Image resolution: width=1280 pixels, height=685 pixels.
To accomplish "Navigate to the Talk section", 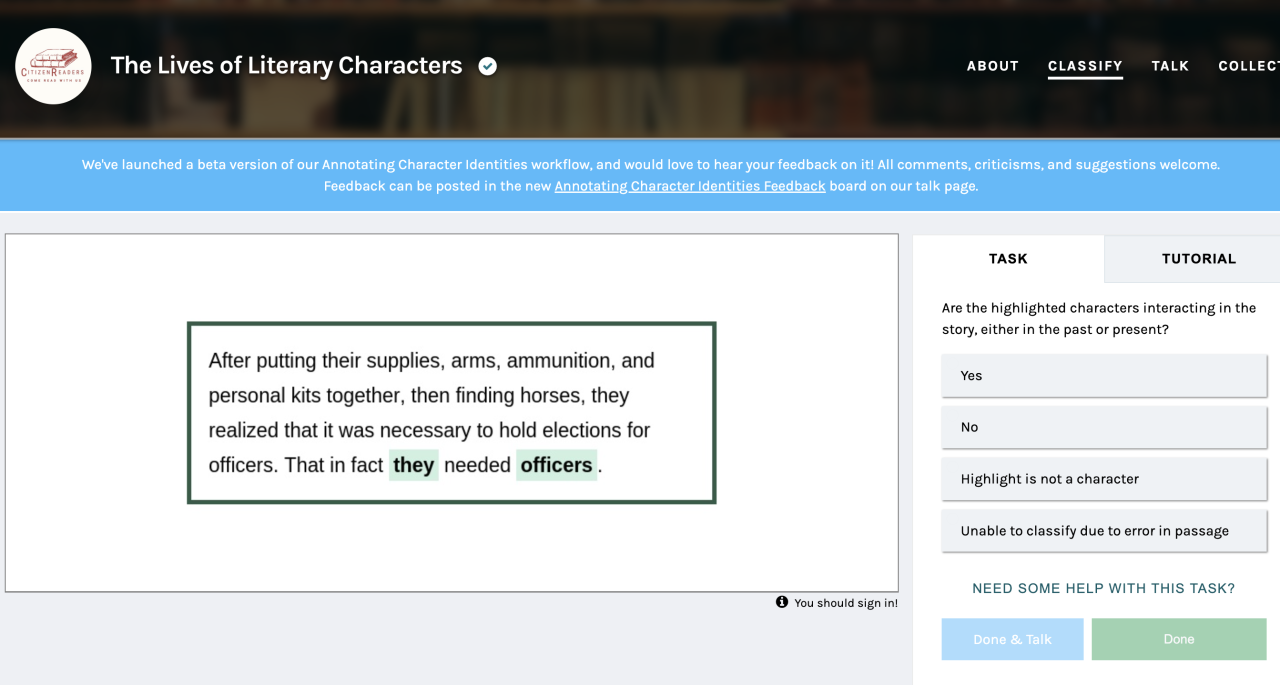I will click(1170, 66).
